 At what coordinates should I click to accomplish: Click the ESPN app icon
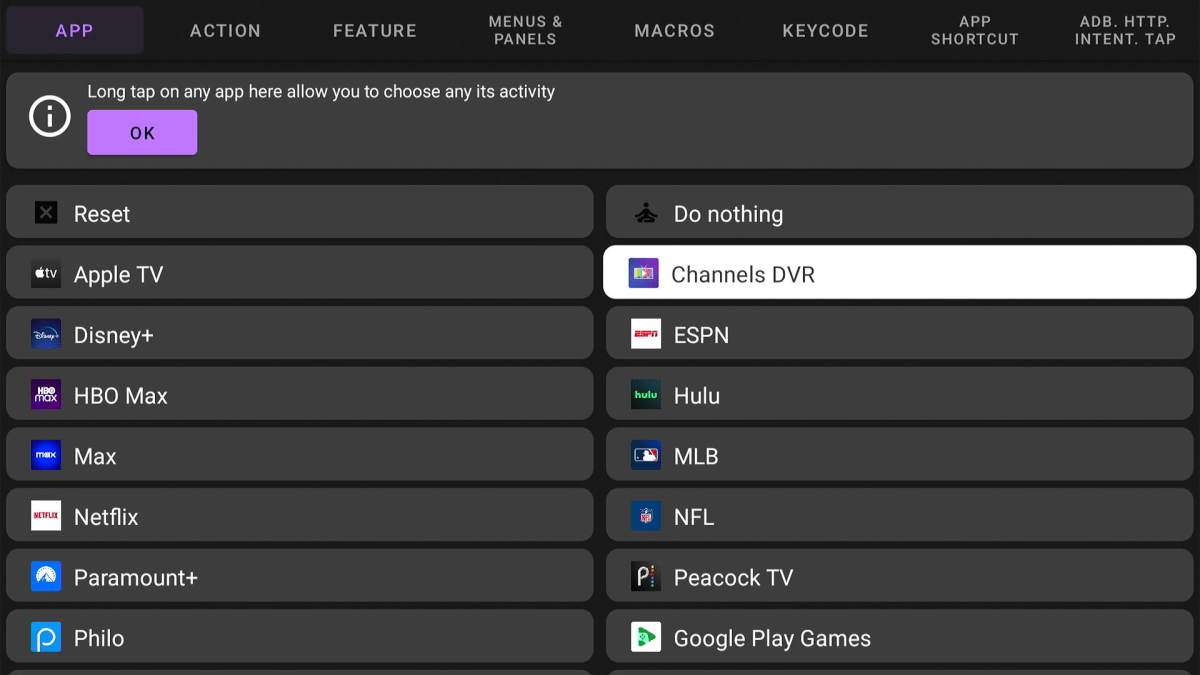pos(646,335)
